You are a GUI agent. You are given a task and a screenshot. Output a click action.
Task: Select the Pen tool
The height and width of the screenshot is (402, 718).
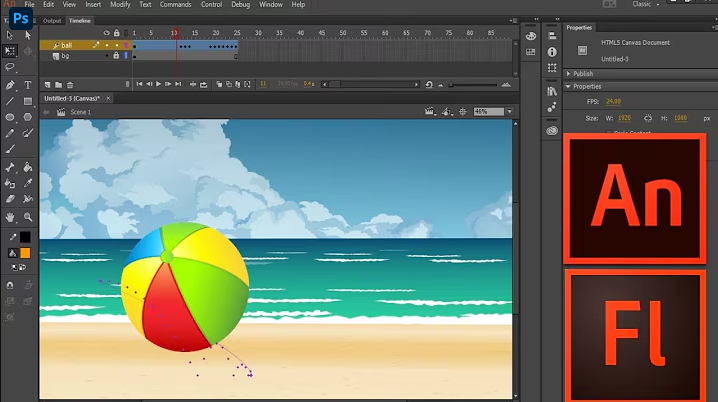(10, 85)
